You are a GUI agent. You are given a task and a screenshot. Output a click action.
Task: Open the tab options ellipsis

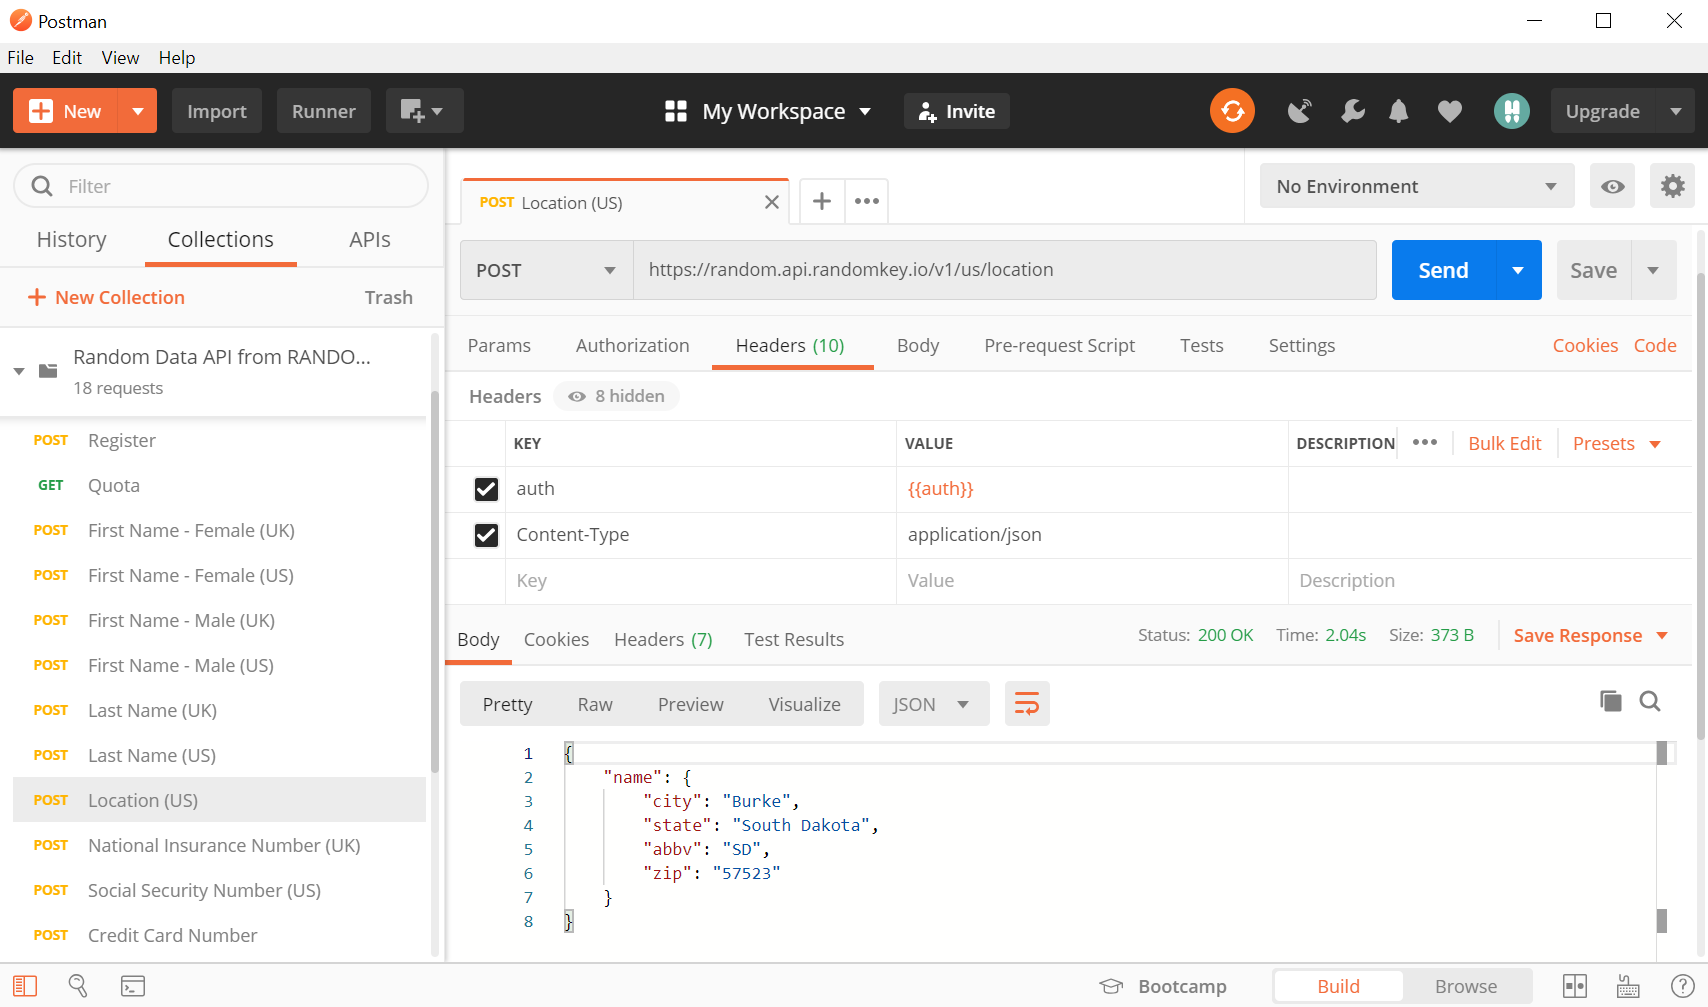coord(867,202)
